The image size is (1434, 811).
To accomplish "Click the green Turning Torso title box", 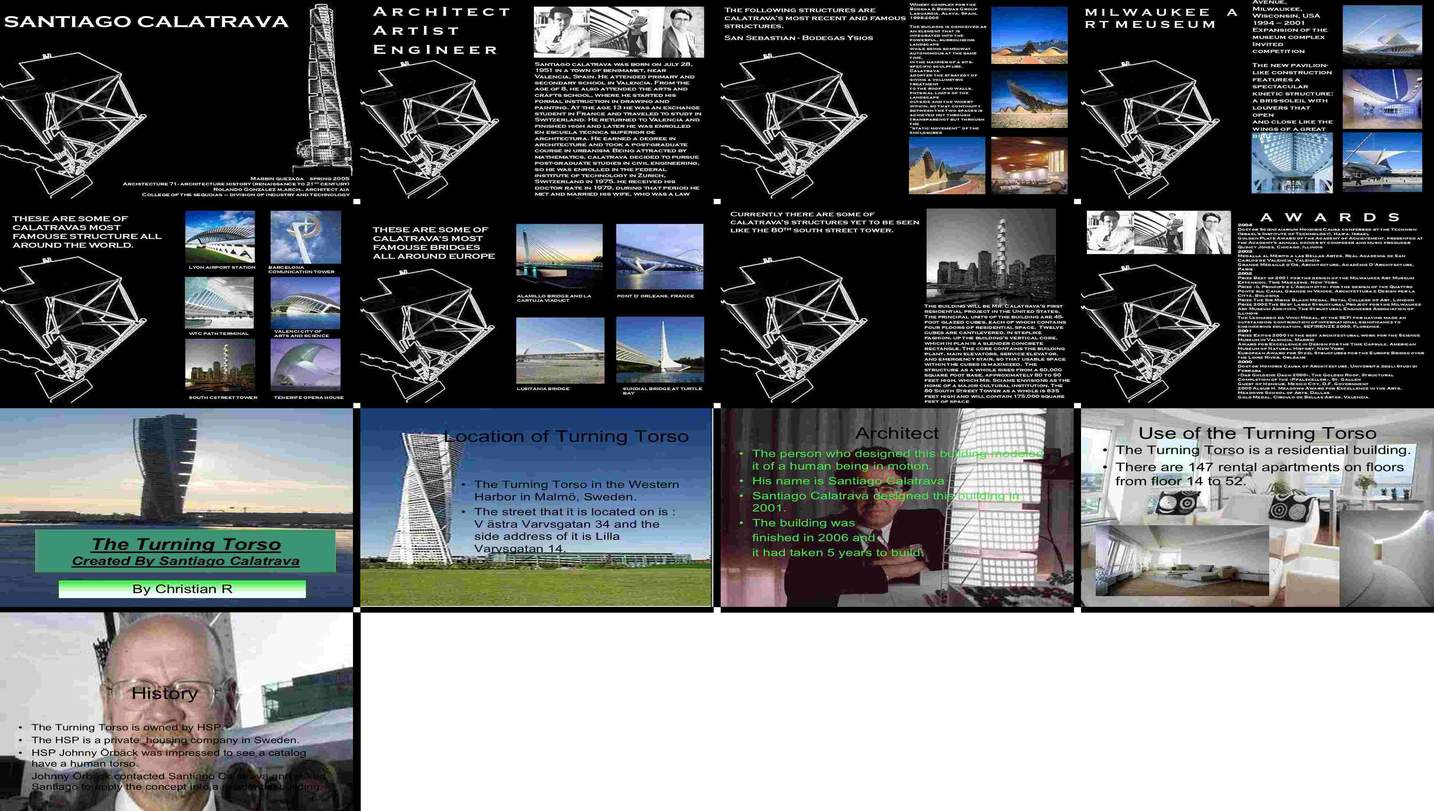I will (x=185, y=551).
